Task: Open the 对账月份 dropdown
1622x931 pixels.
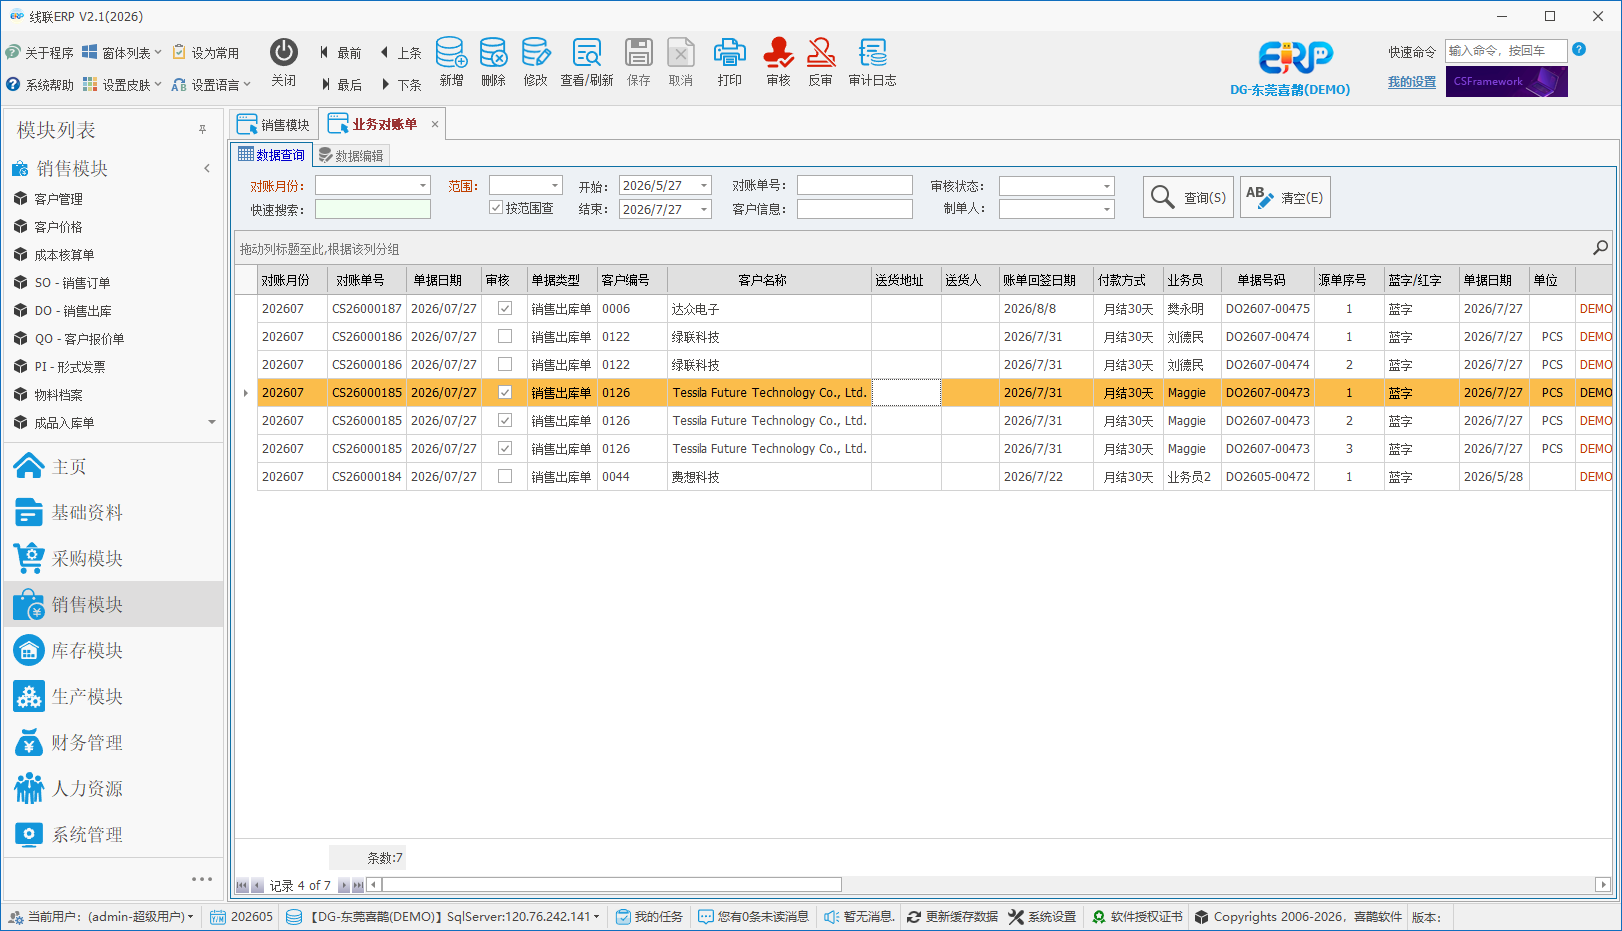Action: pyautogui.click(x=423, y=186)
